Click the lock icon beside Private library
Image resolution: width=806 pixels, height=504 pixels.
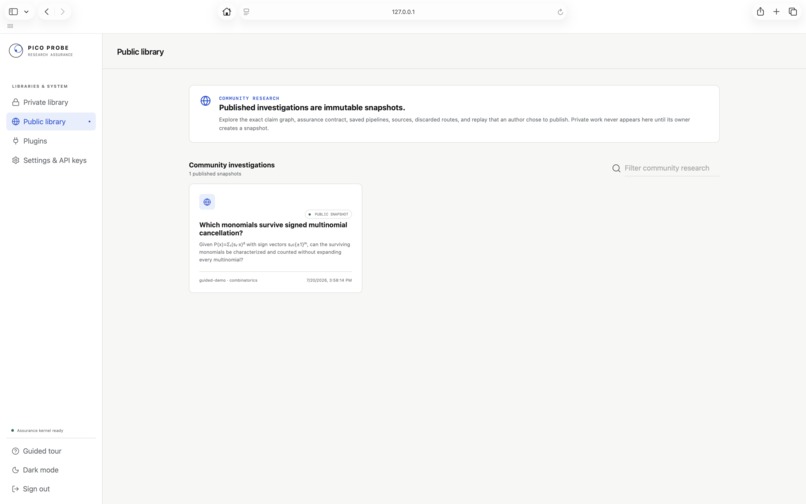15,102
